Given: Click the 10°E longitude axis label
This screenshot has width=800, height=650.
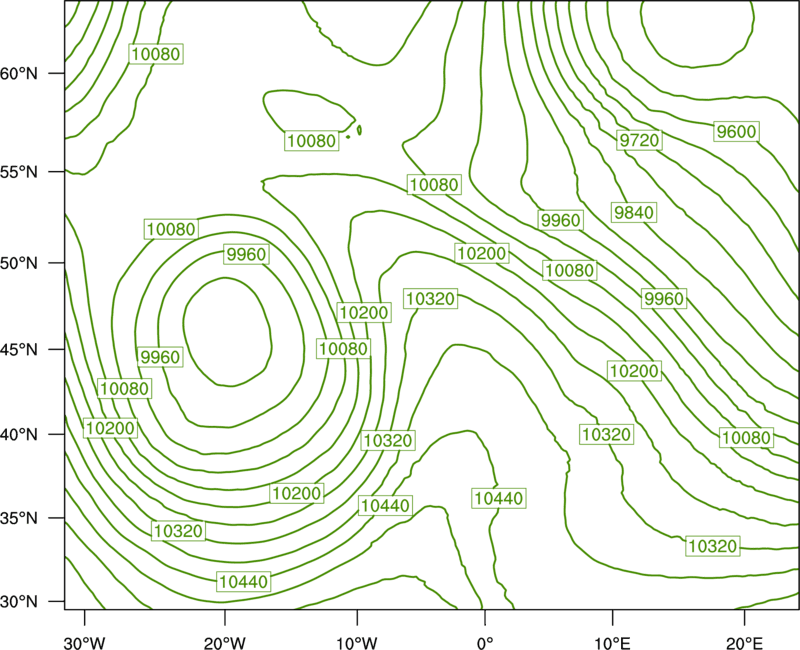Looking at the screenshot, I should pyautogui.click(x=612, y=643).
